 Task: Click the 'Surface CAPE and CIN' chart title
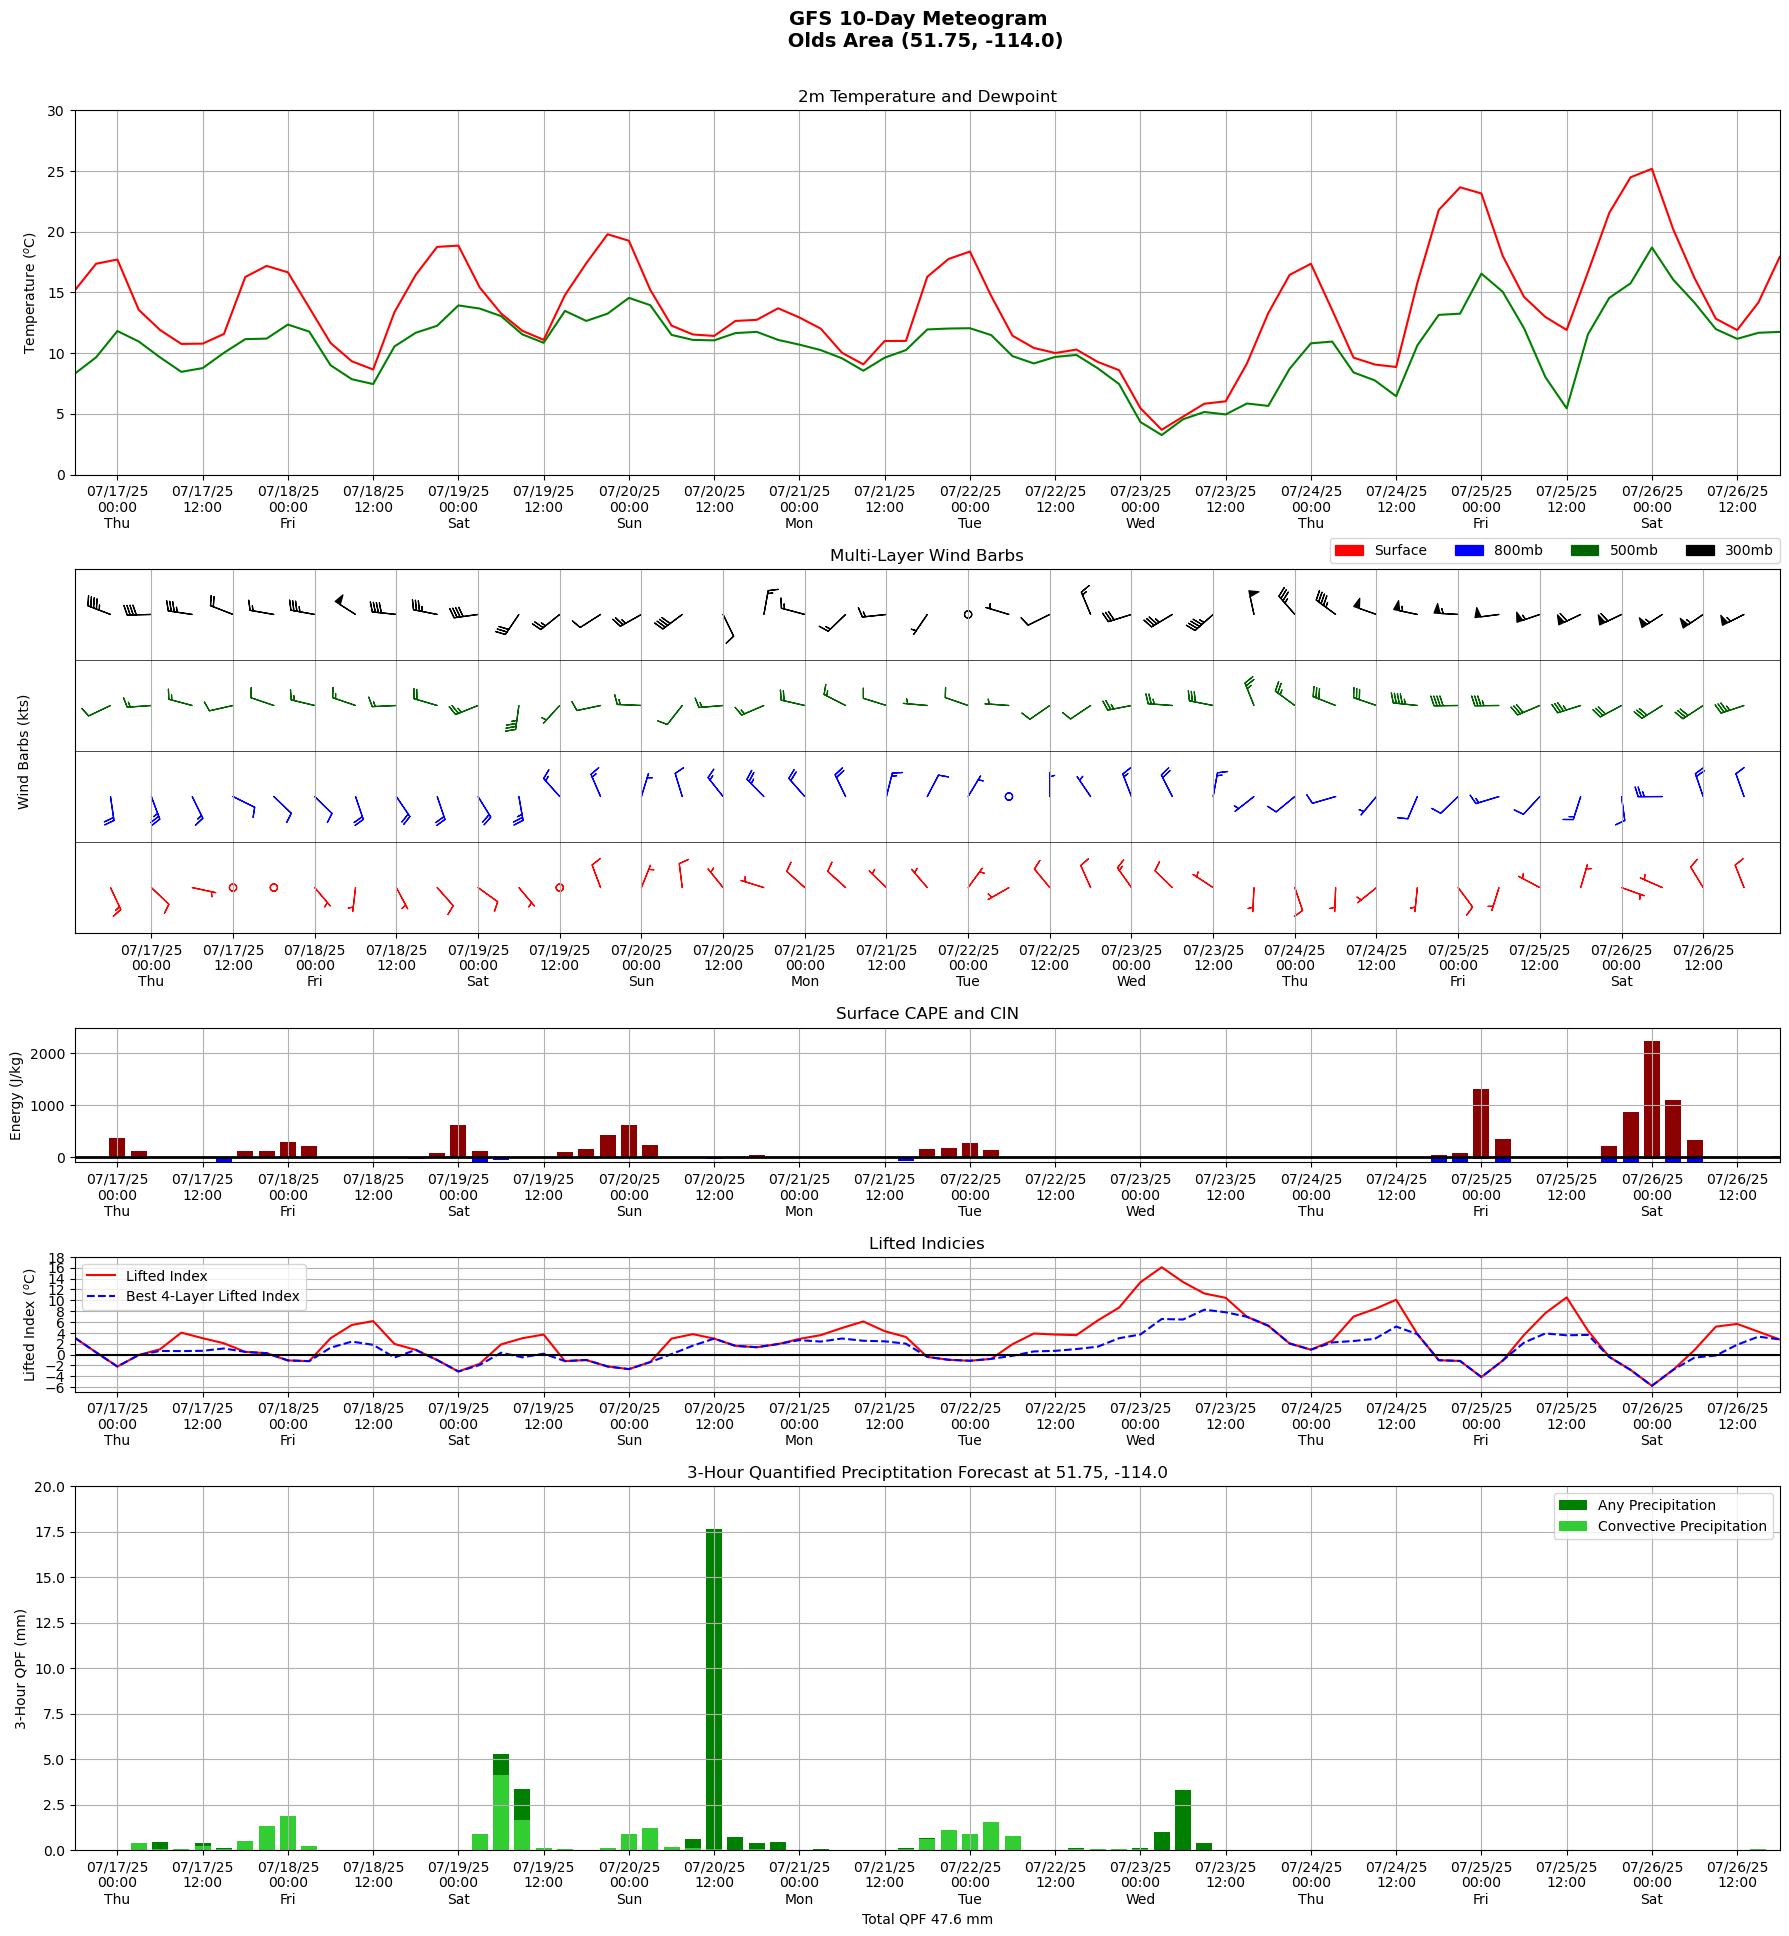point(927,1014)
